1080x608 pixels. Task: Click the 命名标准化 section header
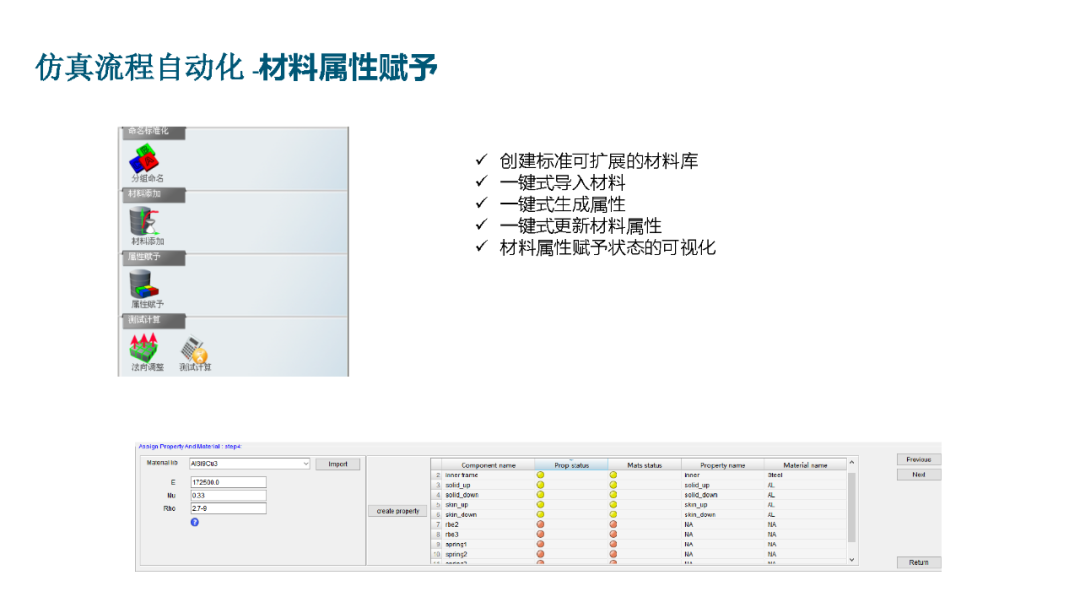pos(152,132)
